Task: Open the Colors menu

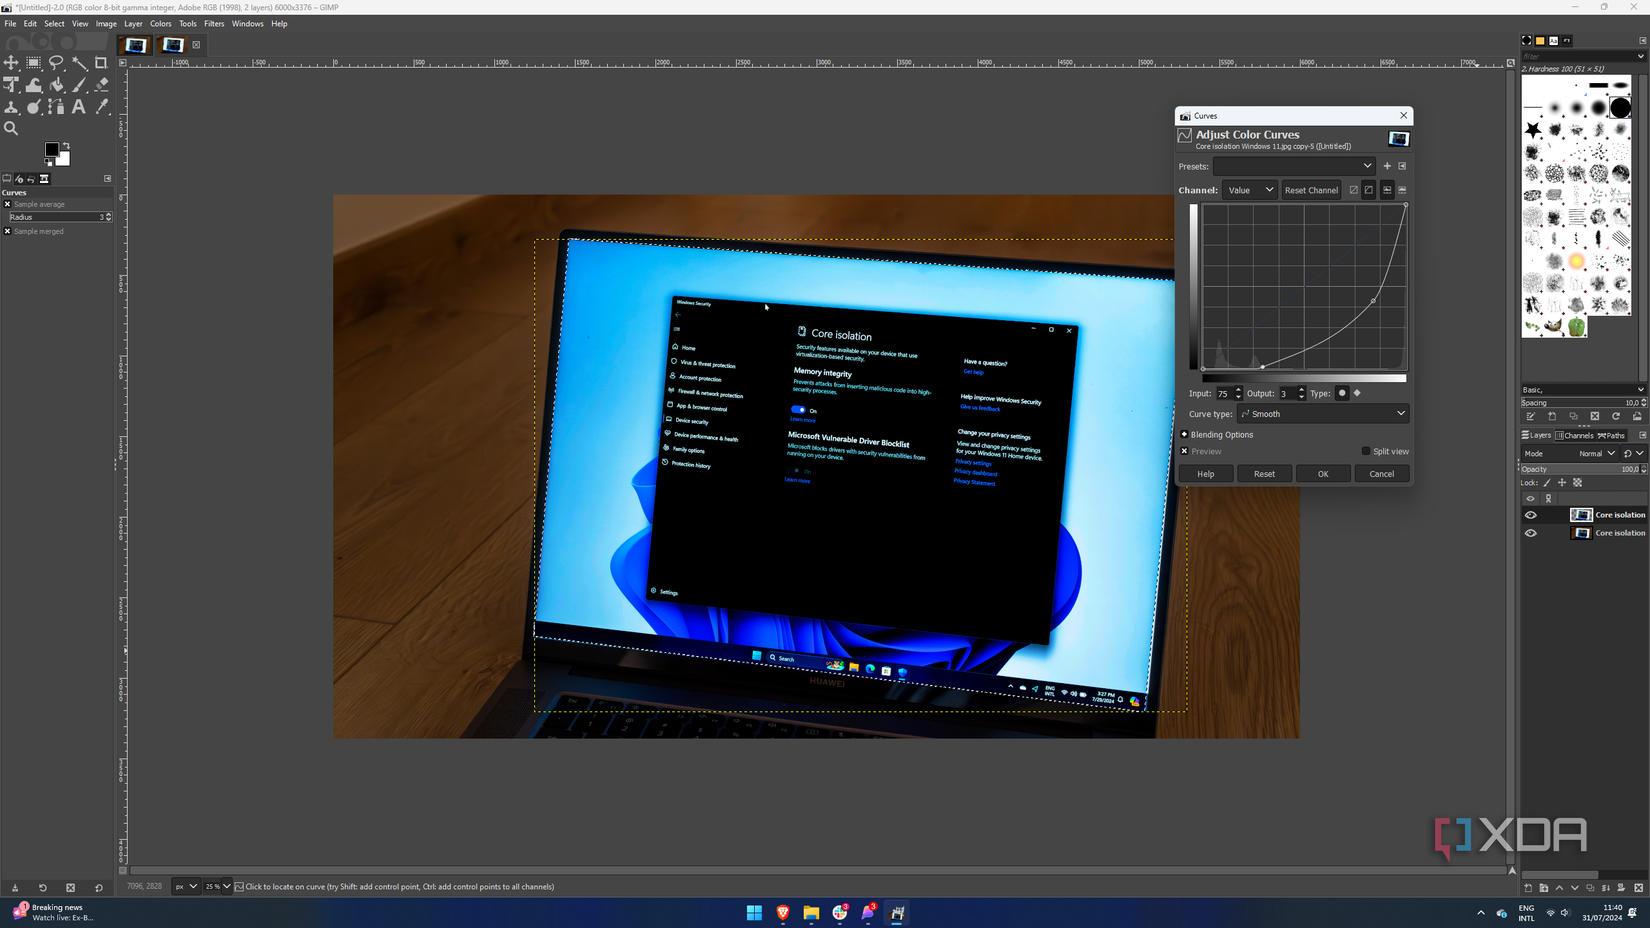Action: coord(160,23)
